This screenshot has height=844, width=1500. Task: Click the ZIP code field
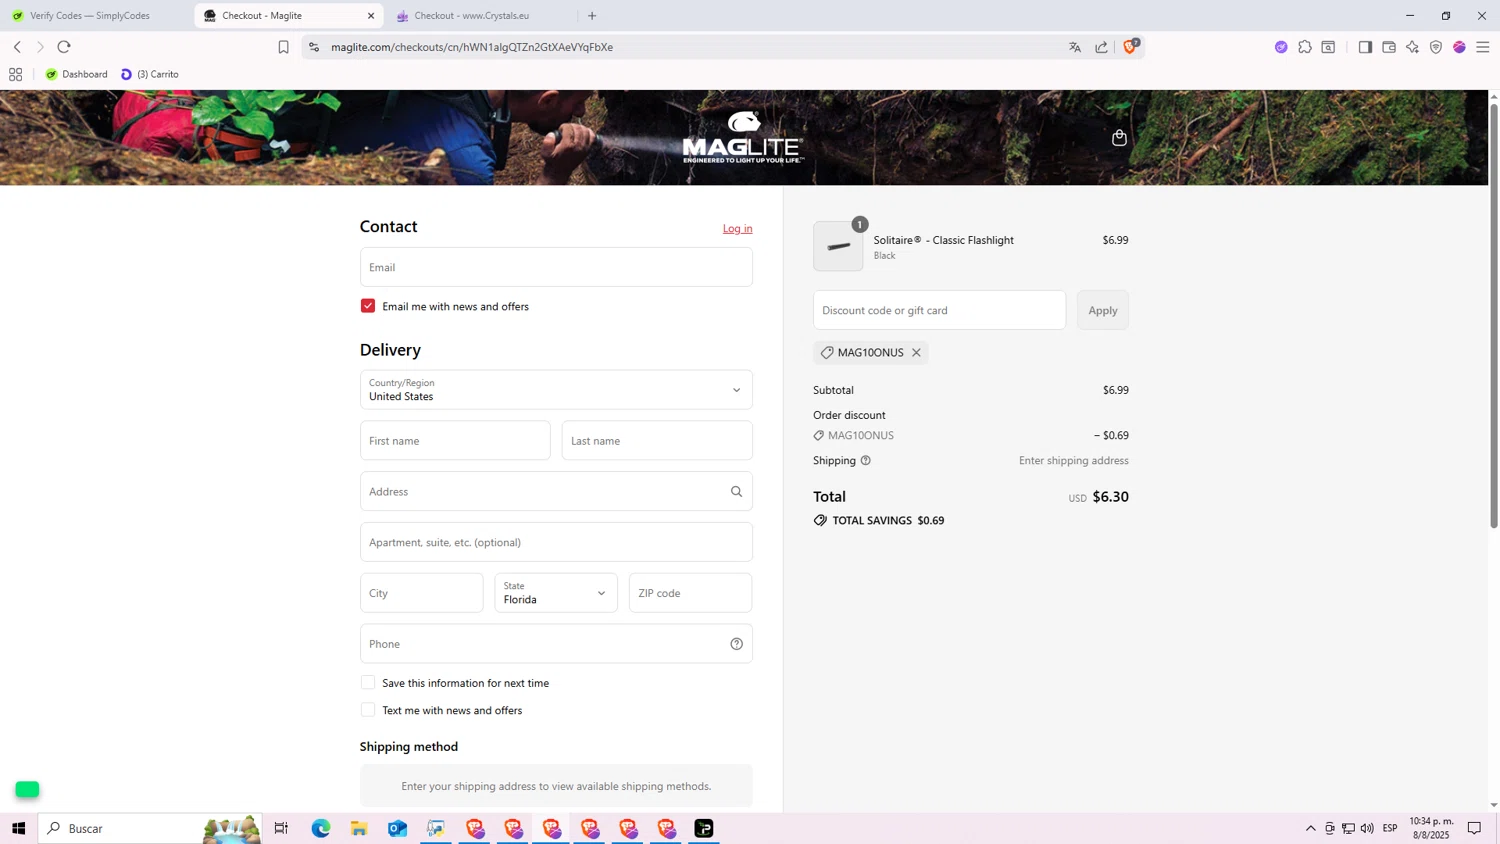pos(690,593)
